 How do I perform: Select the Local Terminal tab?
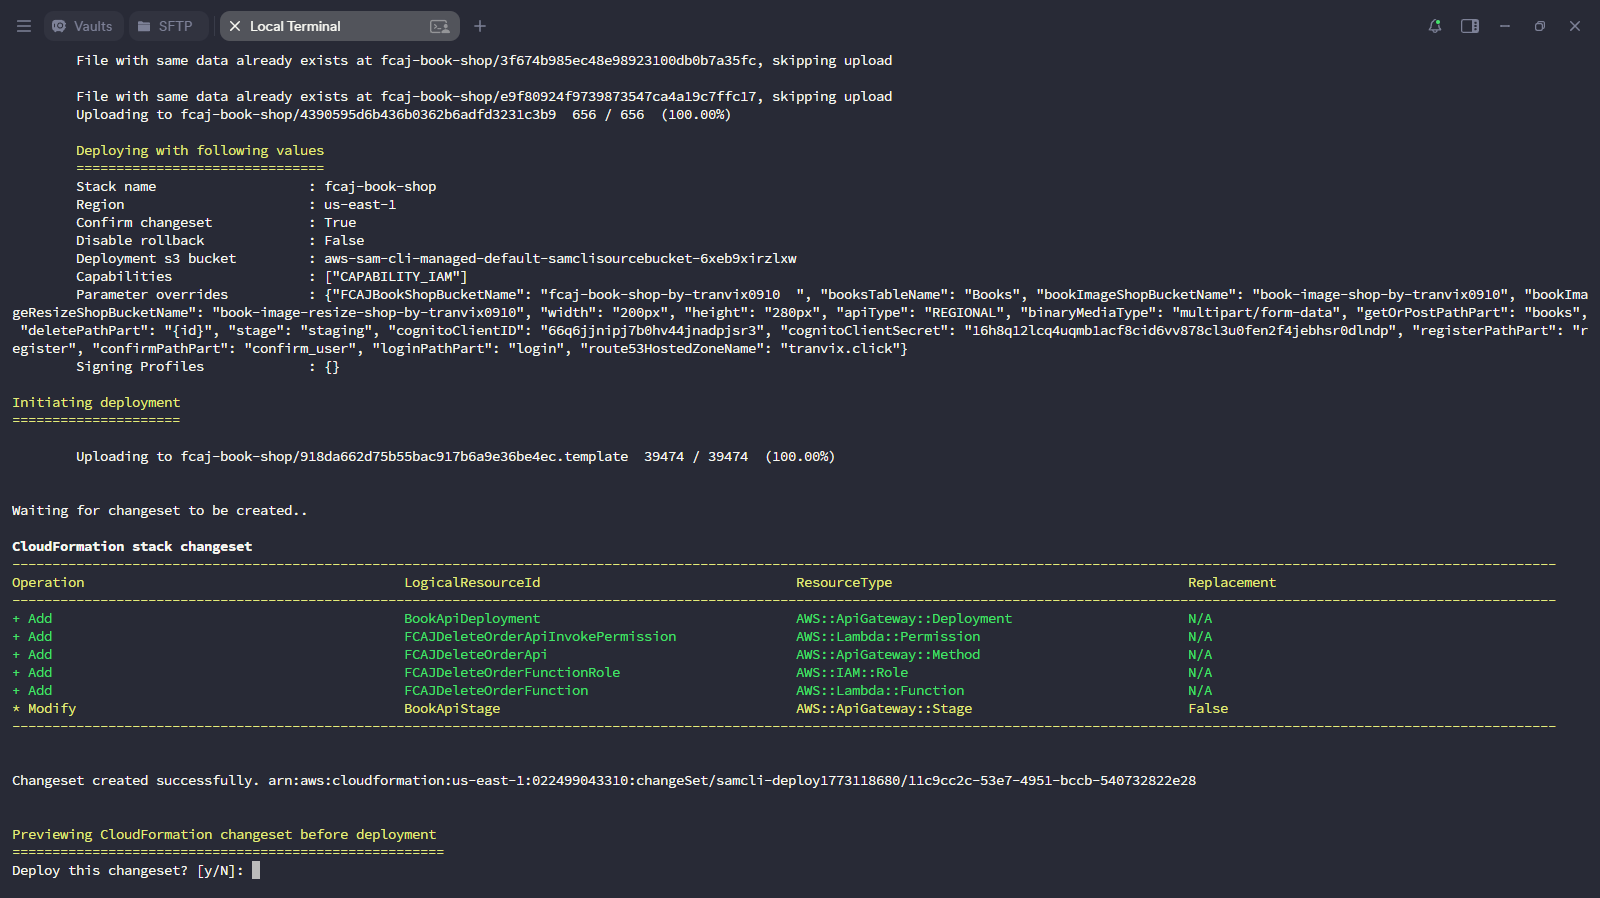[x=339, y=26]
